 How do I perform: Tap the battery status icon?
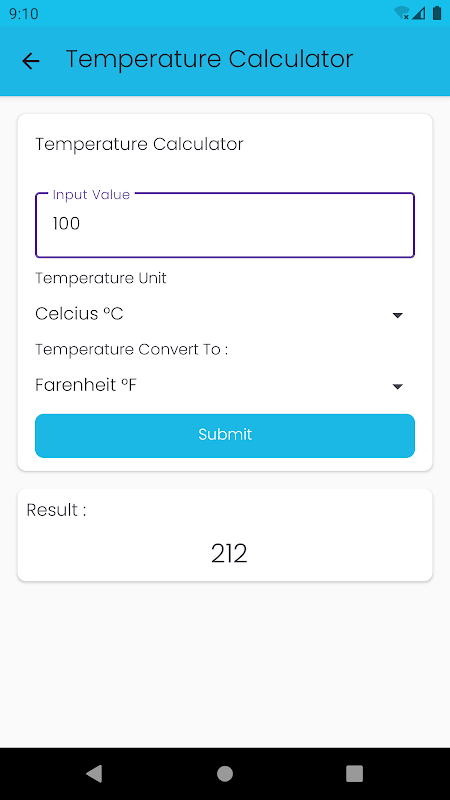click(437, 13)
